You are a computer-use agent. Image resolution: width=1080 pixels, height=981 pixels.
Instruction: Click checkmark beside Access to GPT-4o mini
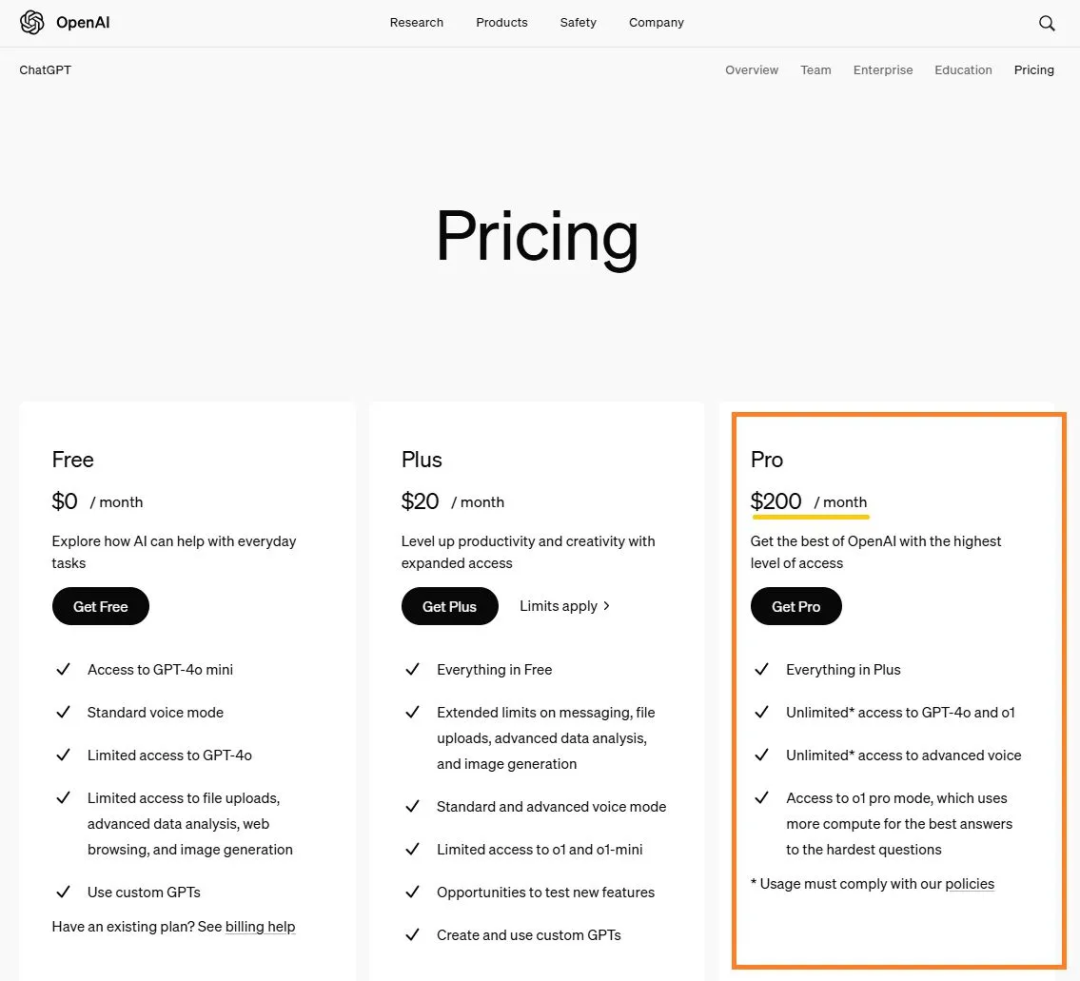pos(63,669)
